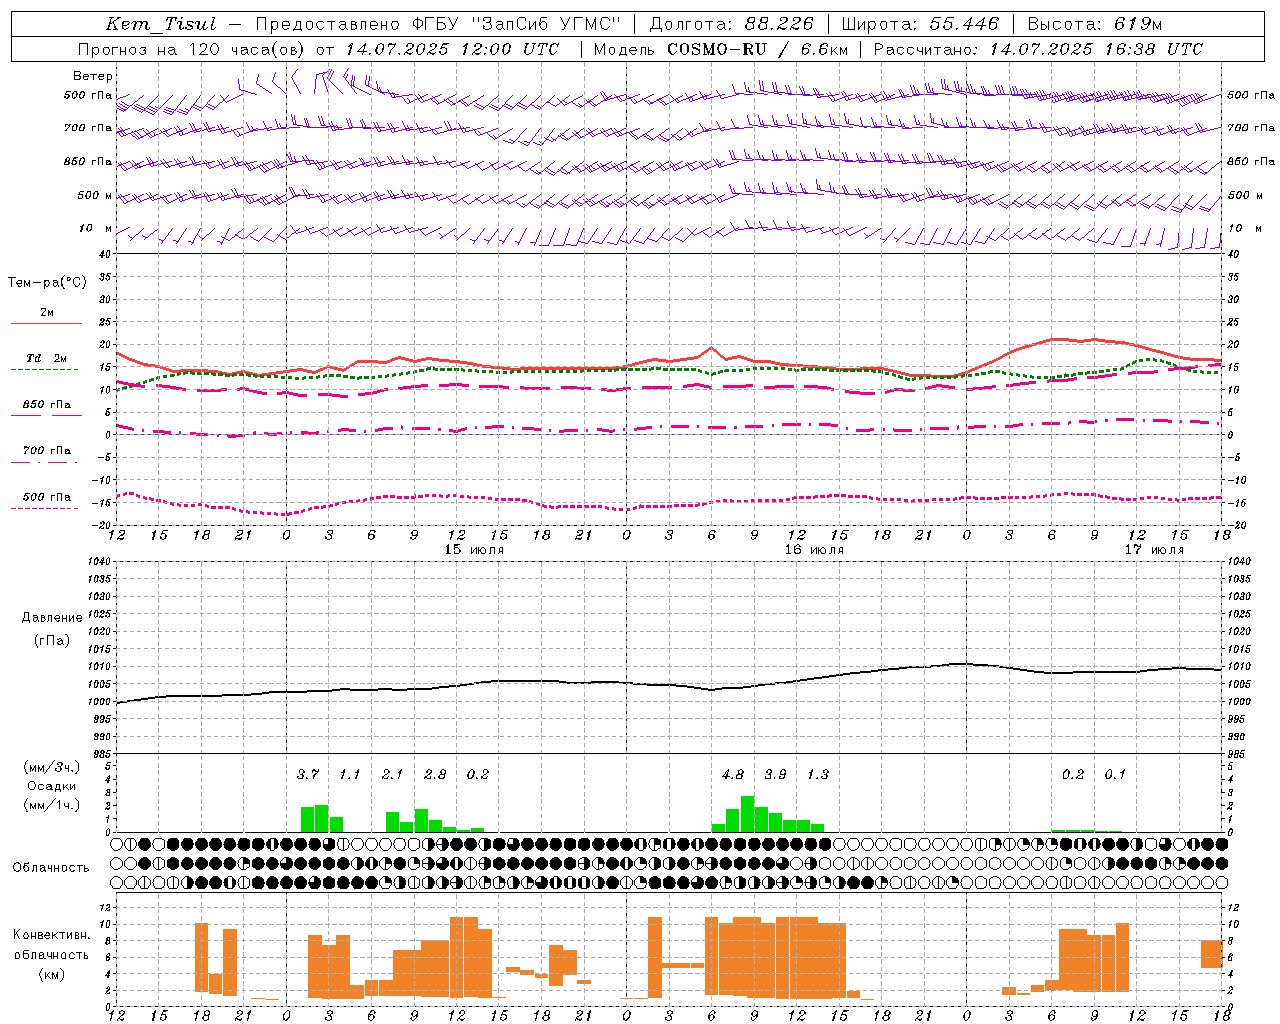This screenshot has height=1024, width=1280.
Task: Click the Прогноз на 120 часа(ов) text
Action: [192, 49]
